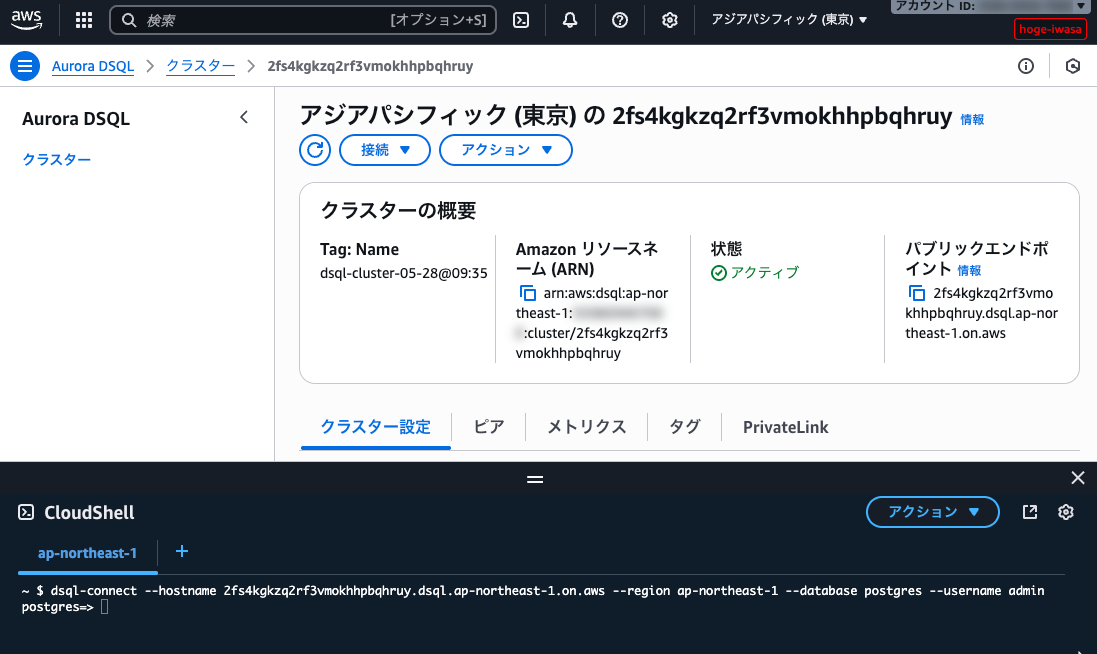Collapse the Aurora DSQL side navigation
1097x654 pixels.
pyautogui.click(x=243, y=118)
